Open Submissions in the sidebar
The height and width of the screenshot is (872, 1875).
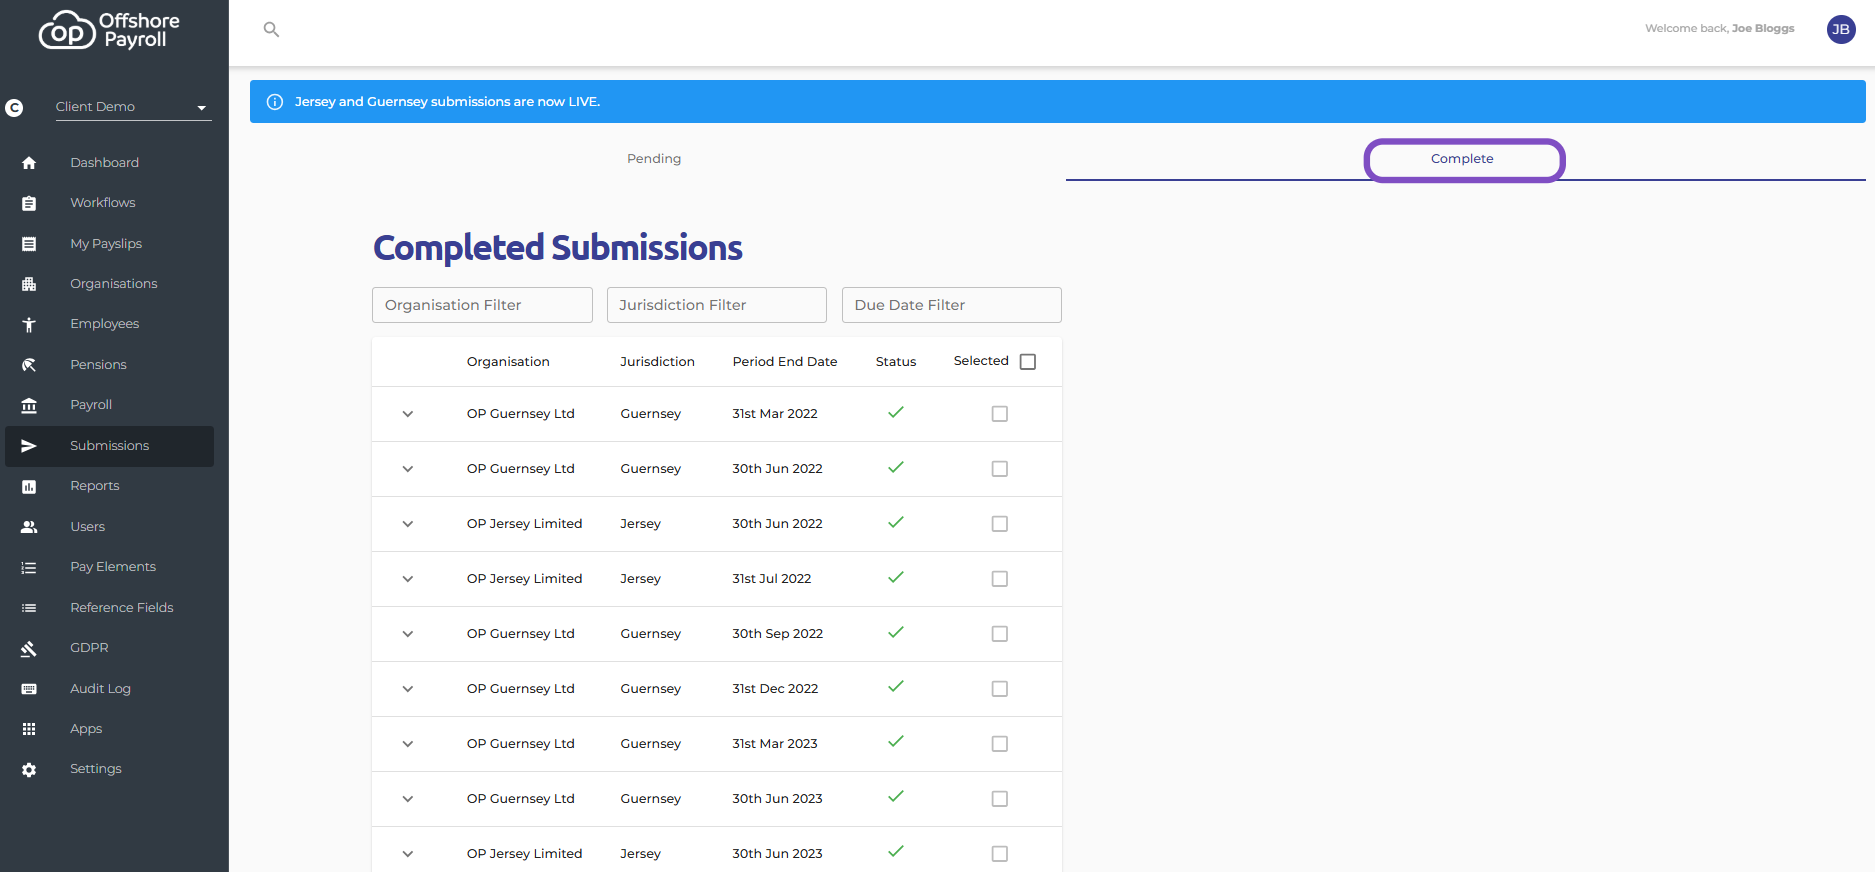tap(109, 446)
